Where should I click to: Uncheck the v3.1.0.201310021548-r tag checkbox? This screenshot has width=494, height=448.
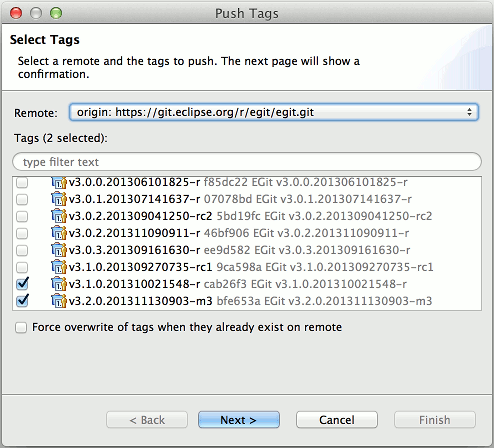(22, 284)
